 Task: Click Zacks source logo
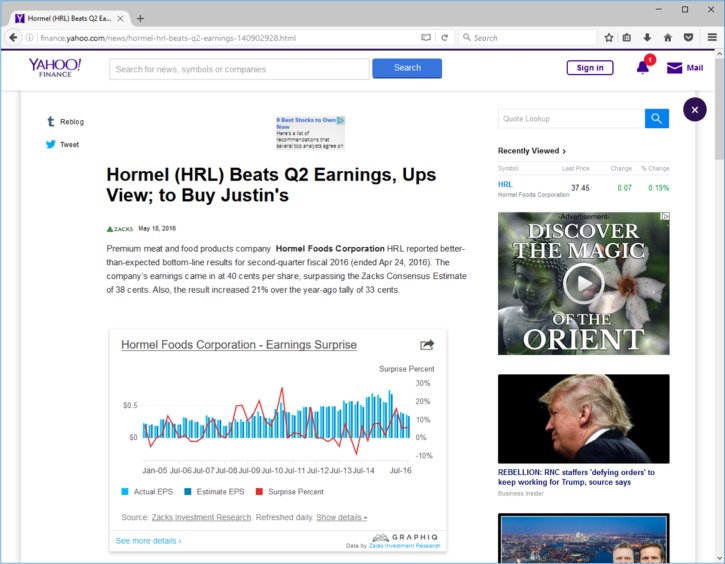tap(120, 229)
